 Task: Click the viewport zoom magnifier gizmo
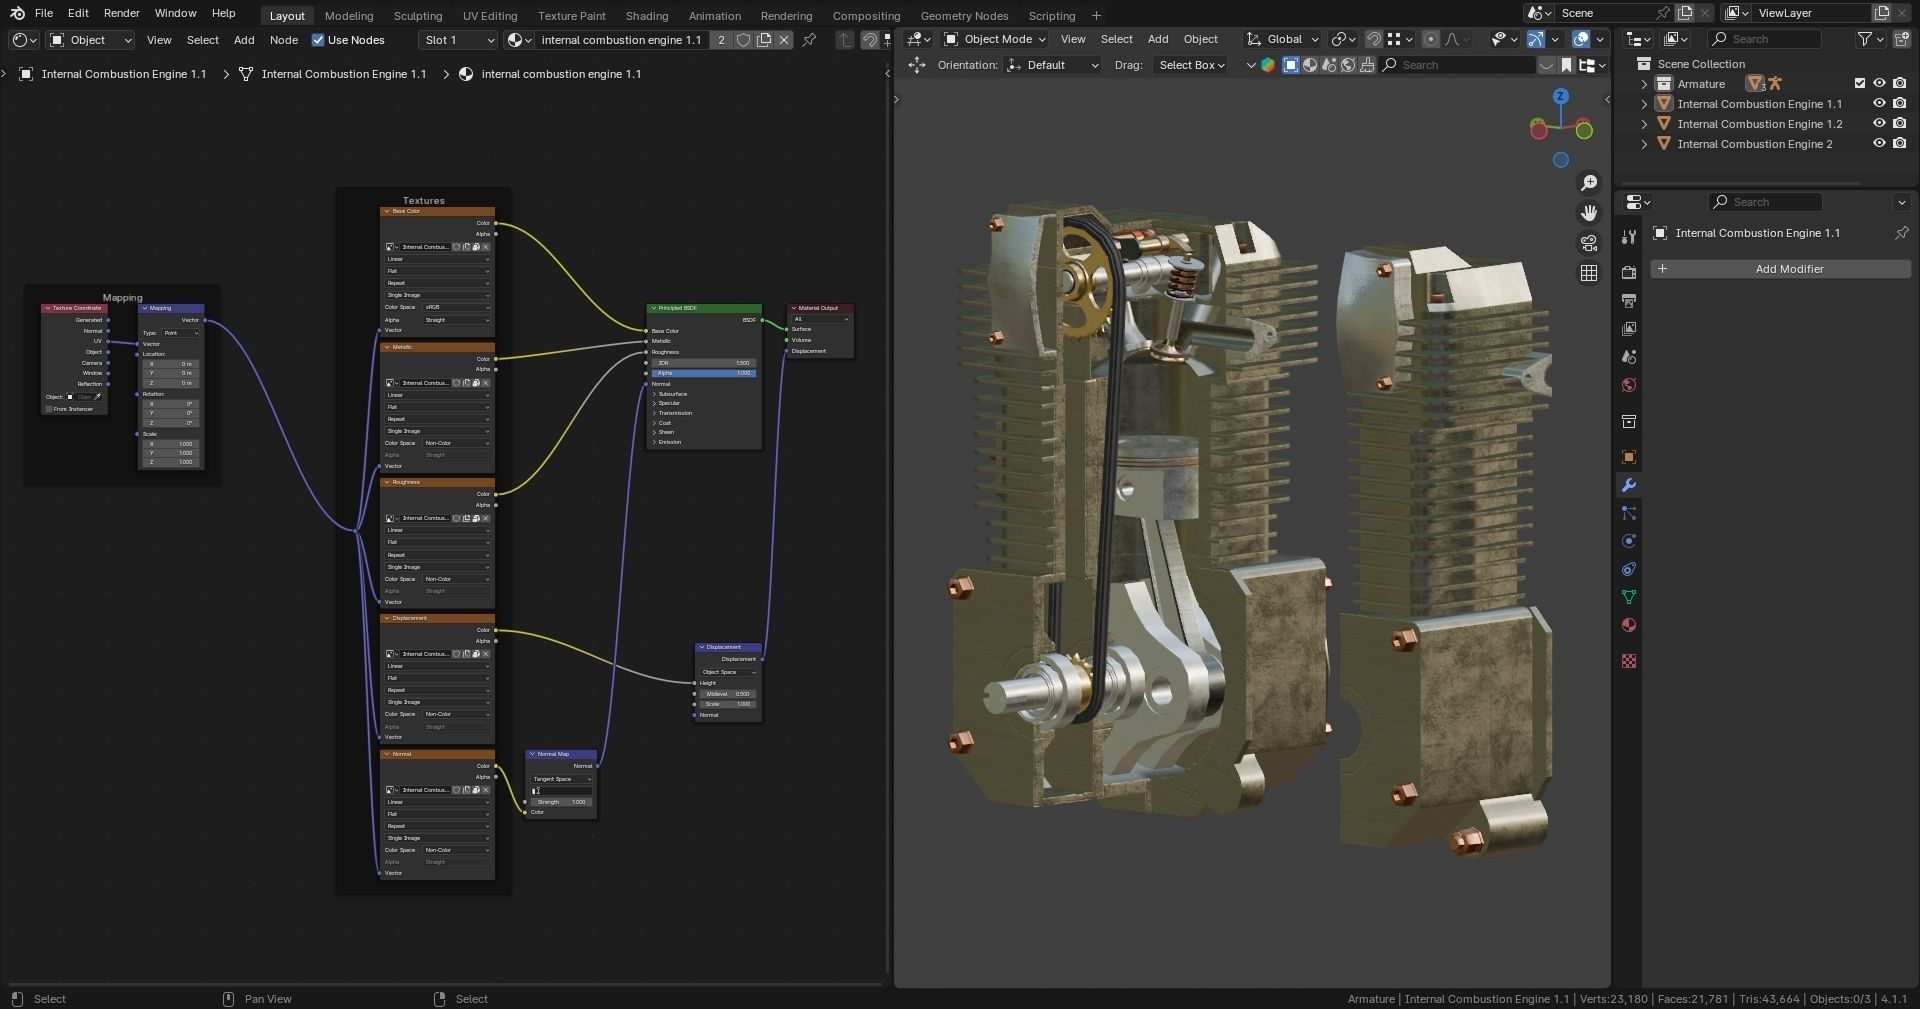pyautogui.click(x=1588, y=183)
